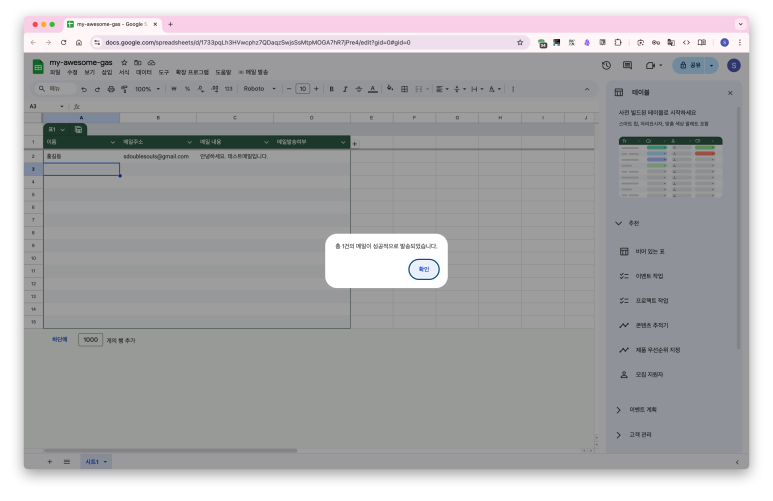Viewport: 773px width, 501px height.
Task: Open the comments icon in the header
Action: [627, 65]
